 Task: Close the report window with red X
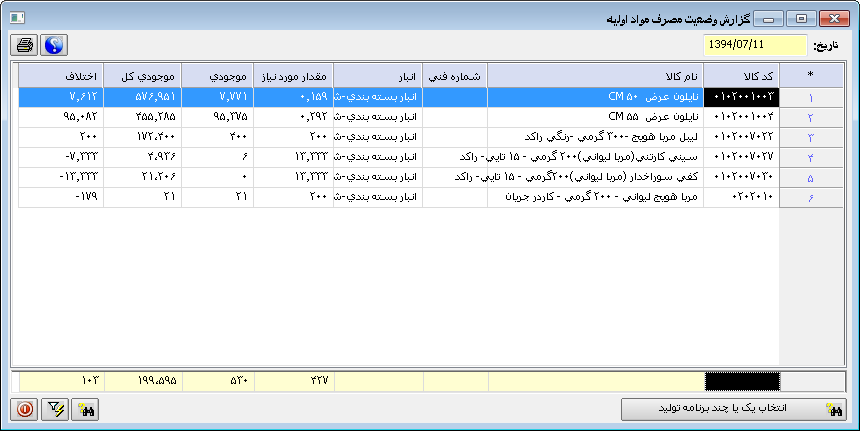834,19
